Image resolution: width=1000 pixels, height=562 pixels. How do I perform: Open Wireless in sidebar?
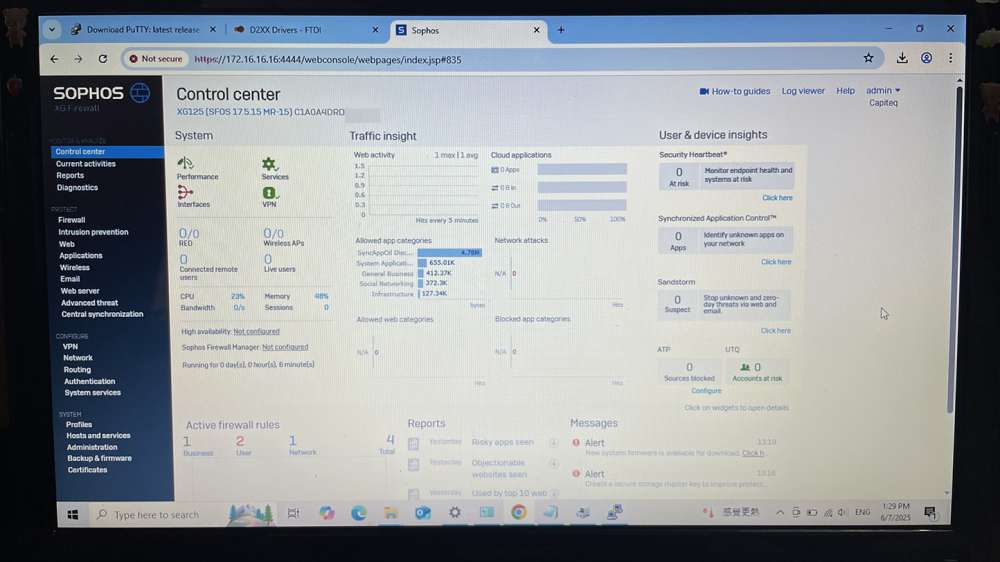pos(75,268)
